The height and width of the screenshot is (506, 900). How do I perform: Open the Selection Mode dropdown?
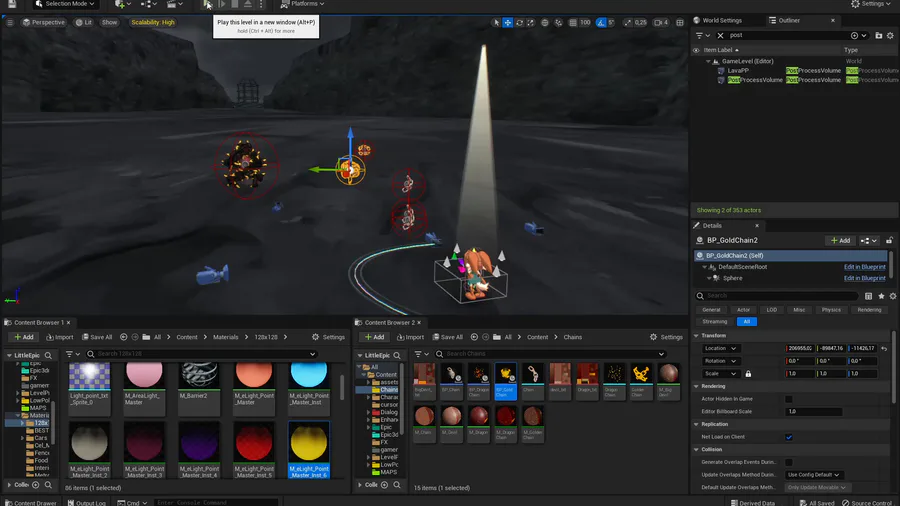click(x=66, y=4)
